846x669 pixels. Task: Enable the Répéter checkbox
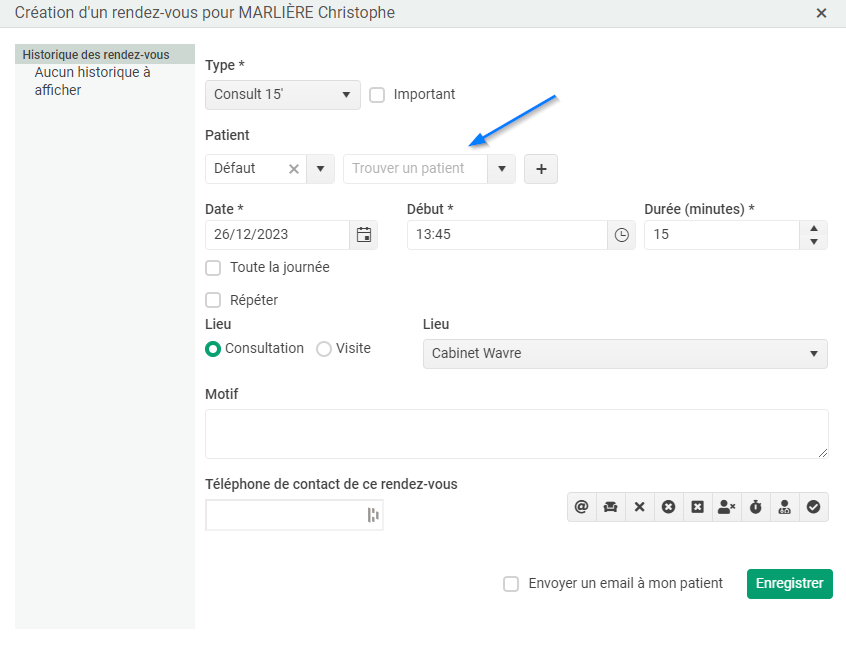click(213, 300)
